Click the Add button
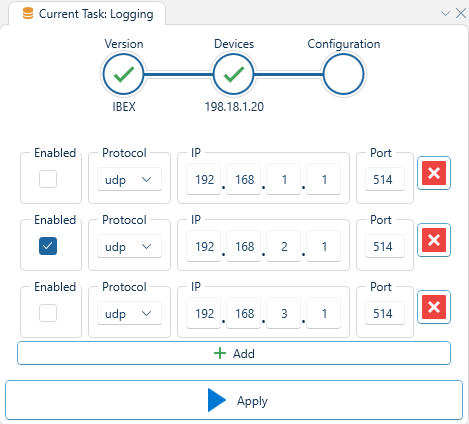 [234, 353]
